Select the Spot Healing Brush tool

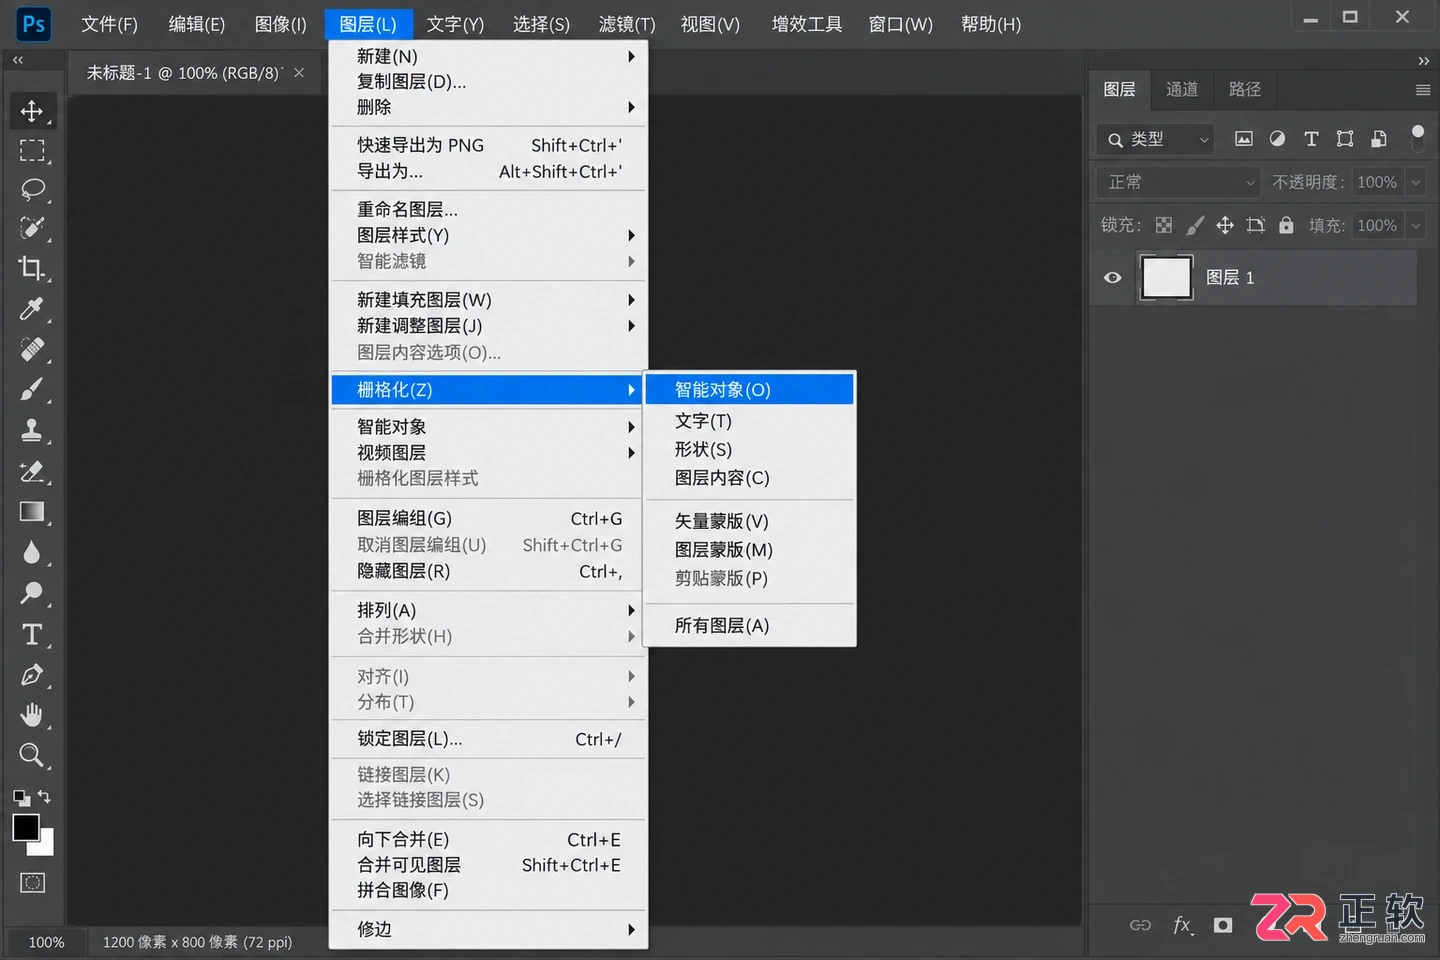point(32,350)
